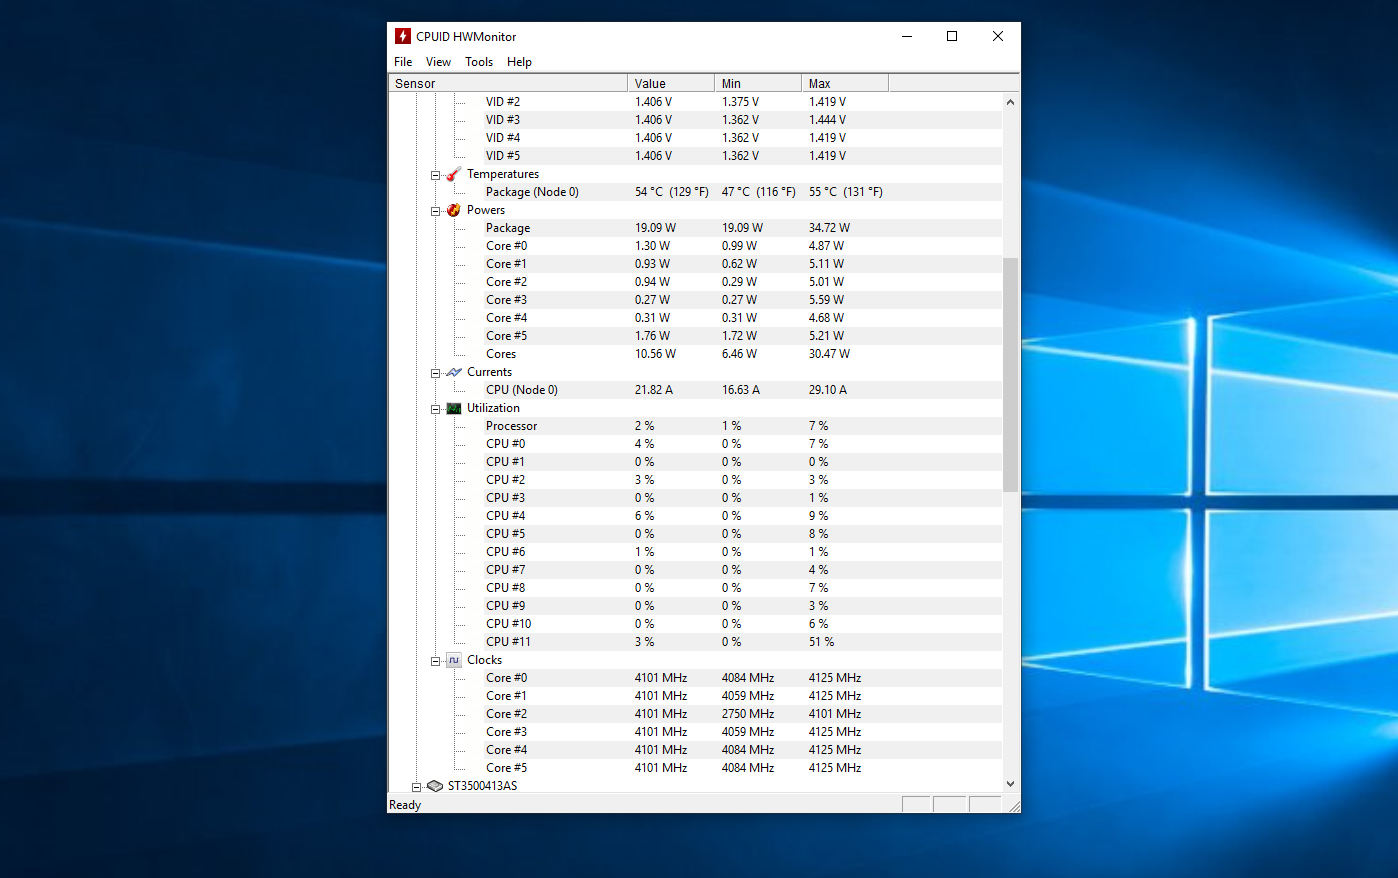This screenshot has width=1398, height=878.
Task: Click the Value column header
Action: [671, 83]
